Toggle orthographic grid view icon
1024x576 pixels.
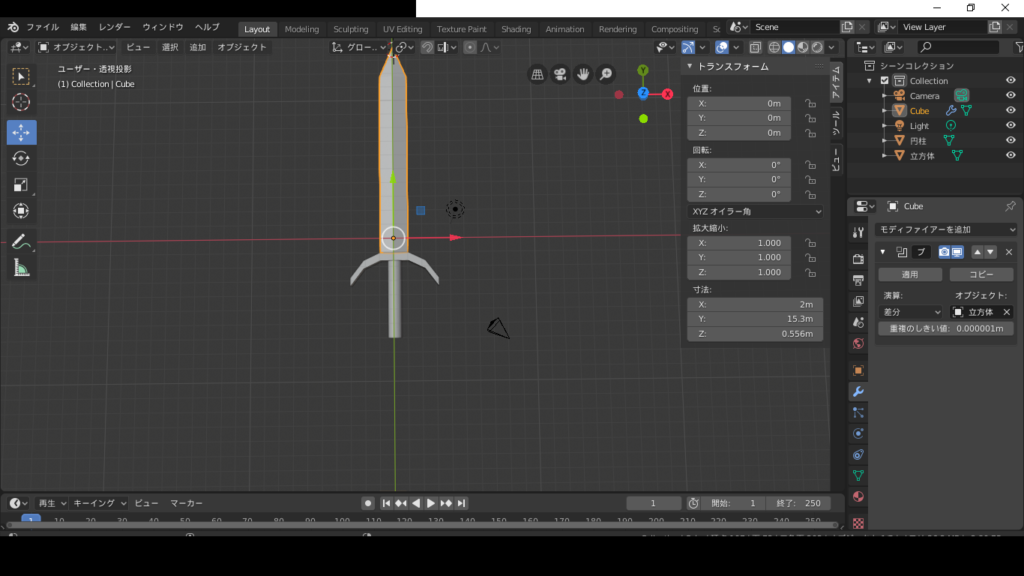click(x=538, y=74)
